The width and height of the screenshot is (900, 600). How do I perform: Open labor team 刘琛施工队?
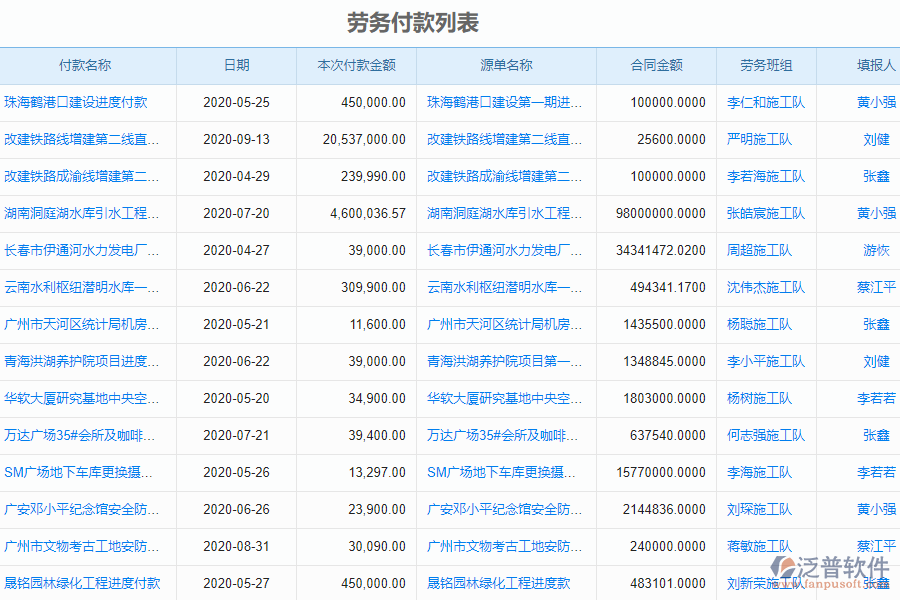[759, 509]
